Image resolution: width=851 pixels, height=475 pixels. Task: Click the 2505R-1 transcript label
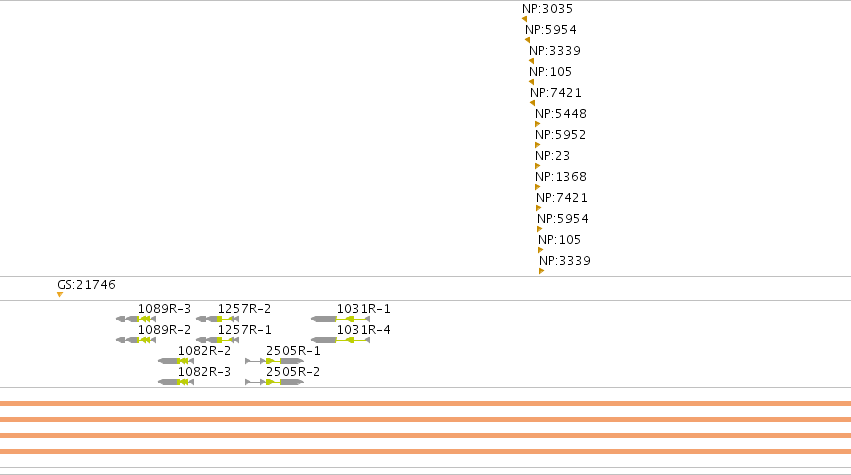click(293, 351)
